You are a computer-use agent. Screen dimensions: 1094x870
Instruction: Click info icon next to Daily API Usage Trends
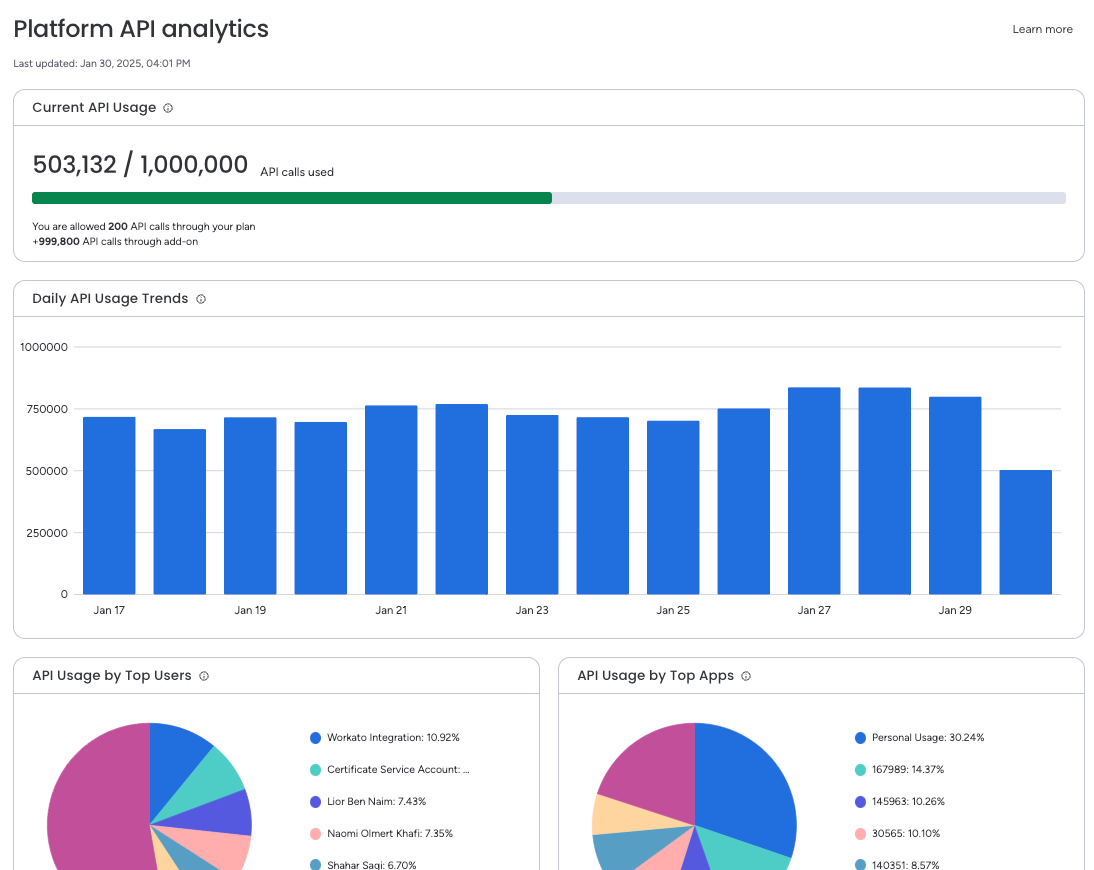201,299
